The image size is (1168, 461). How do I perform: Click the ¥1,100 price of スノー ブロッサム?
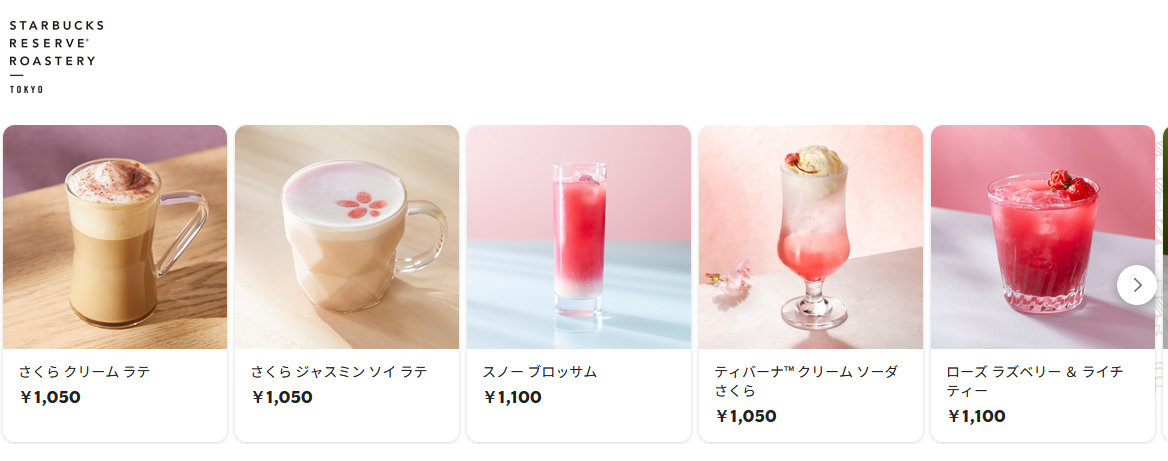point(512,397)
